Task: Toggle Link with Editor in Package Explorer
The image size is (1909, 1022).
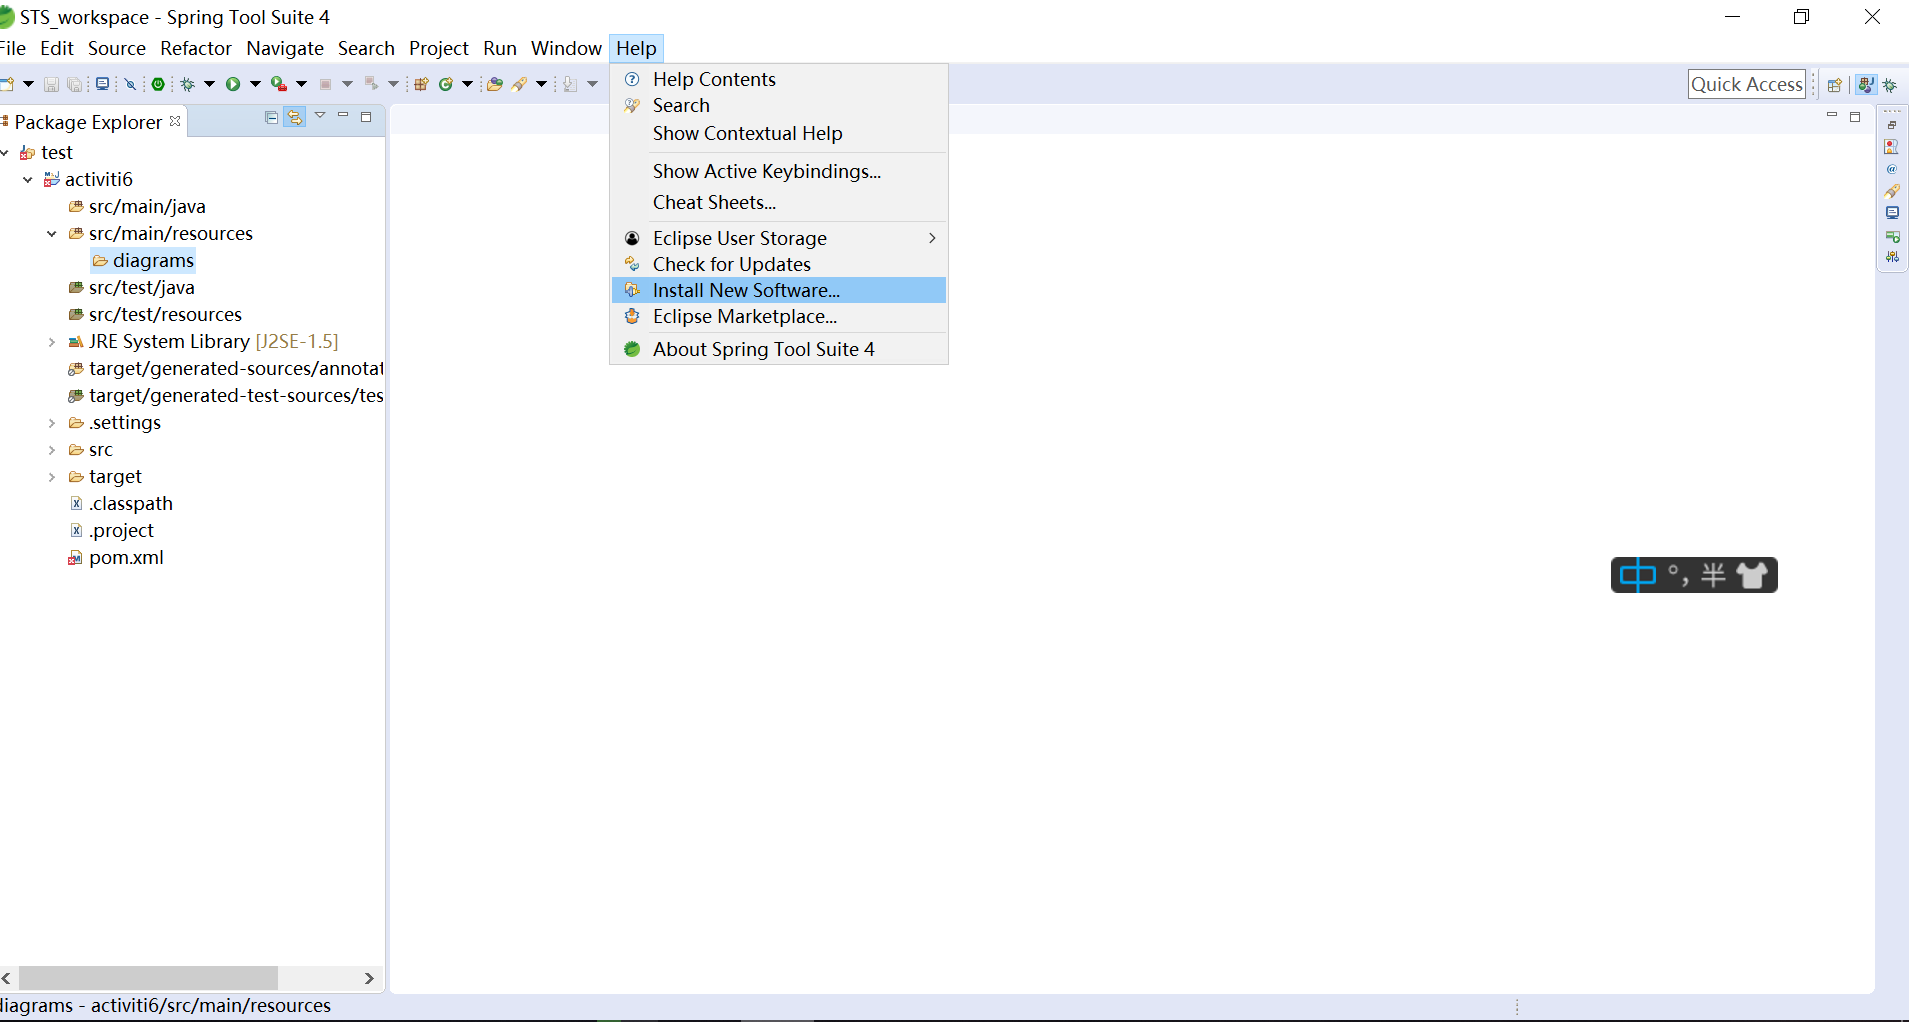Action: point(294,117)
